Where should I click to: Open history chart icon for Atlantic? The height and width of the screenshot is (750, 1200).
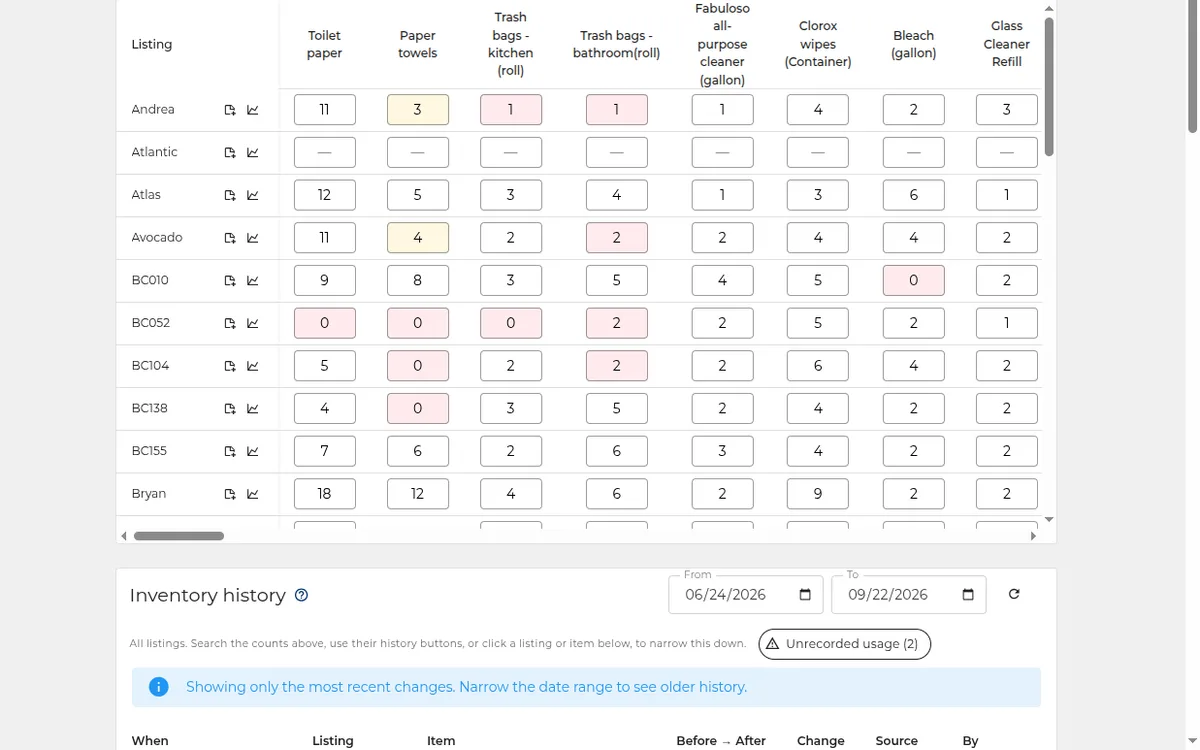tap(252, 153)
